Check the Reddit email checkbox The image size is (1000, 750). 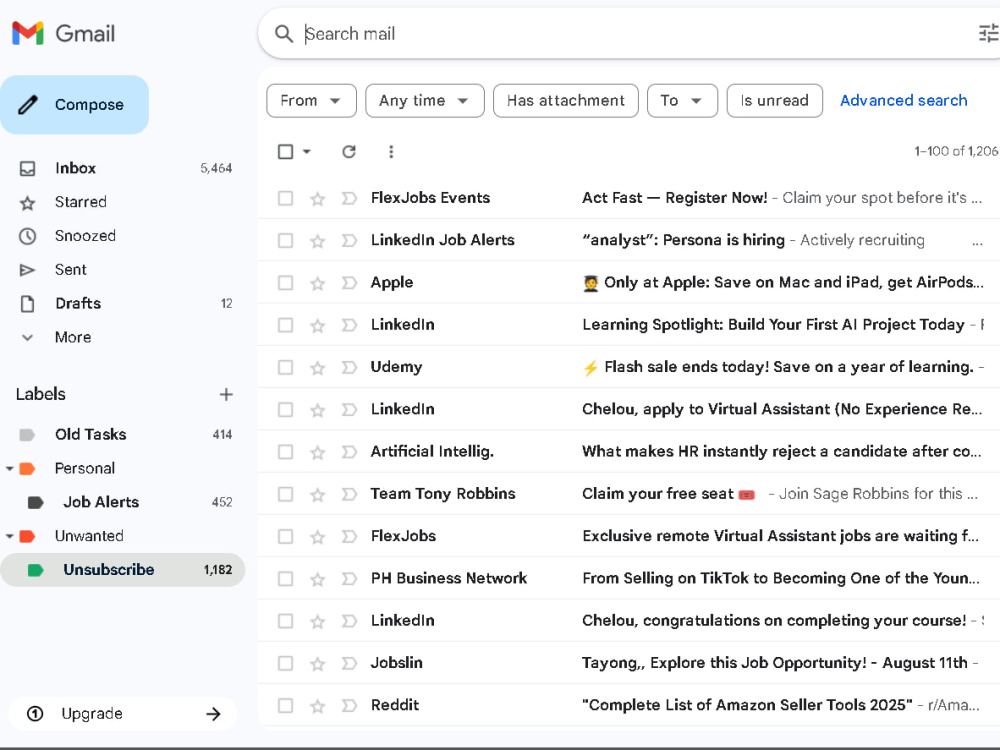286,705
